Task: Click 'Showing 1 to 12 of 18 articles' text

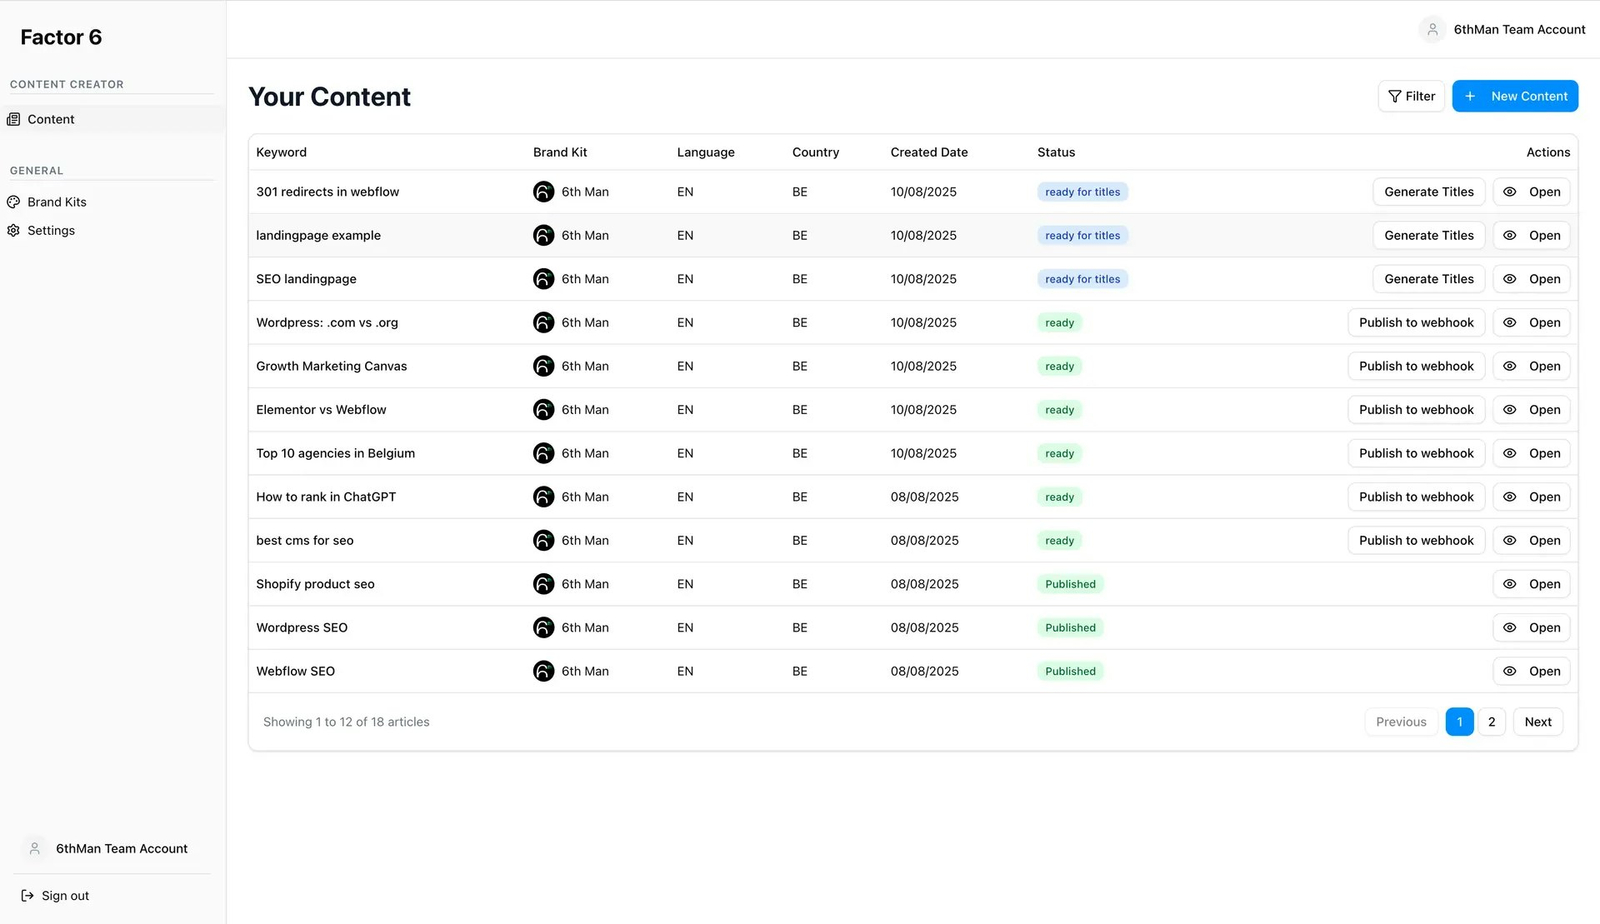Action: coord(346,722)
